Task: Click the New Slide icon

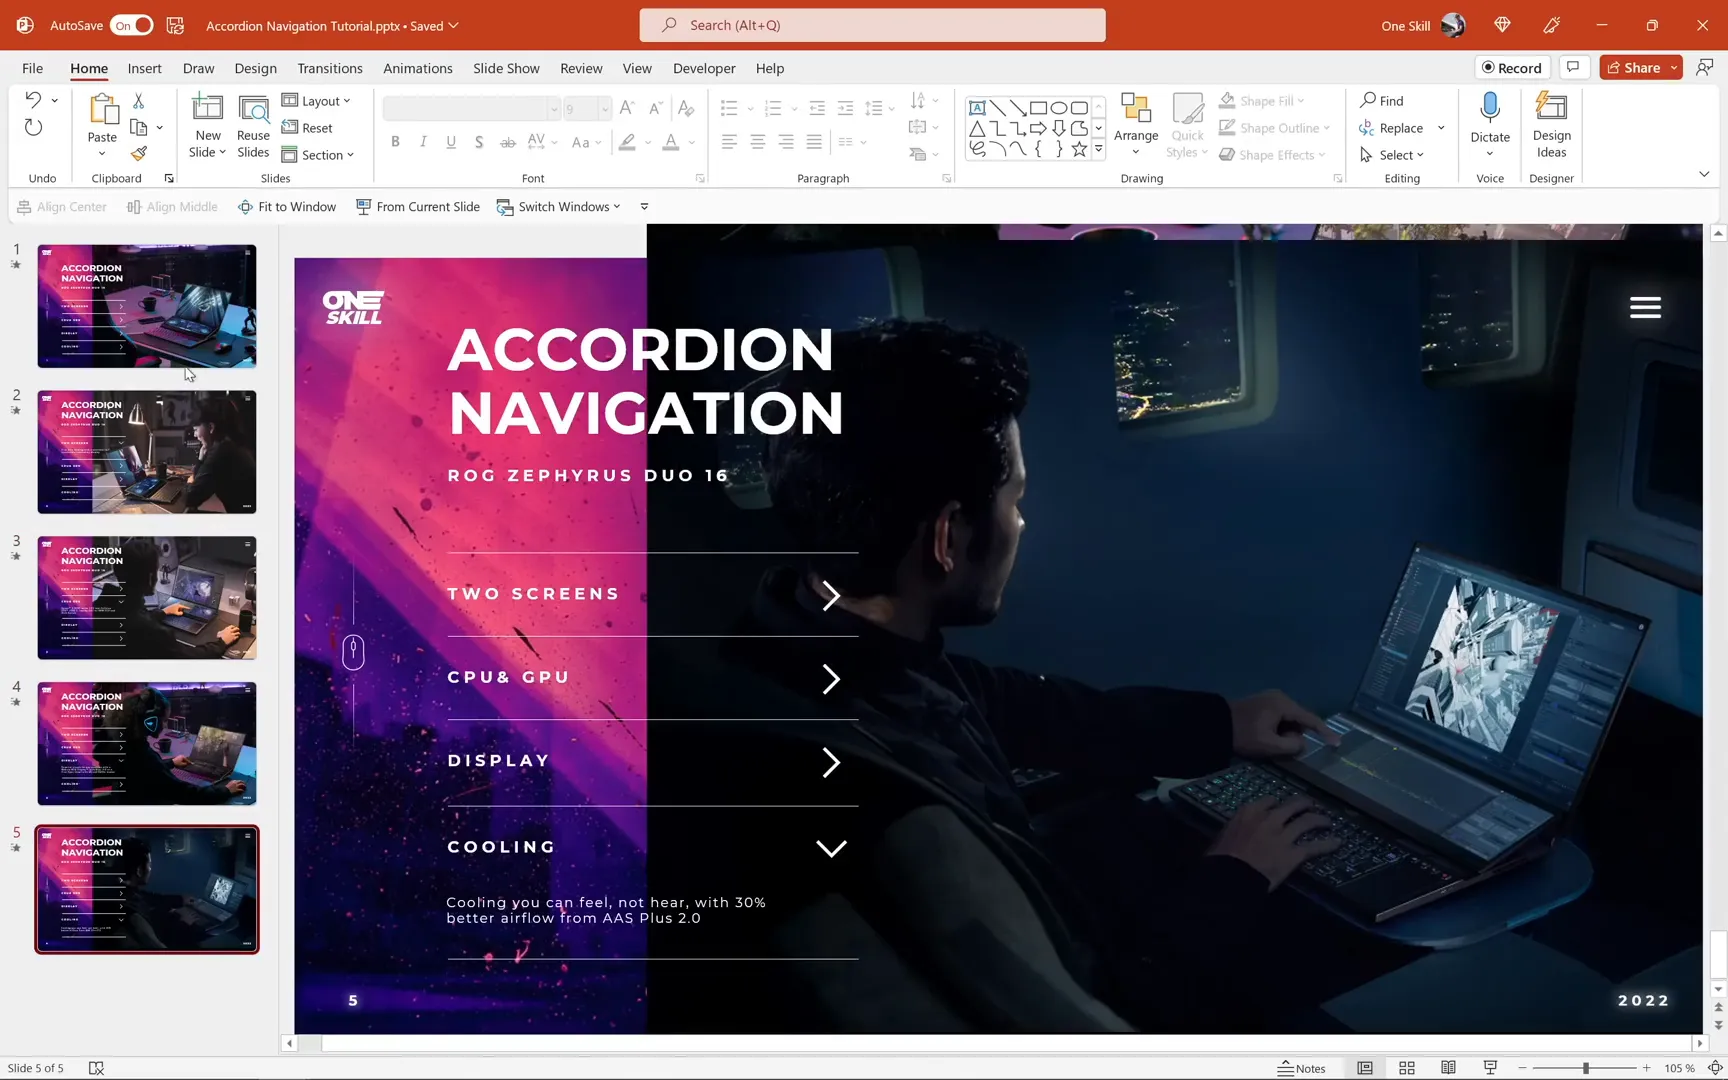Action: pos(207,109)
